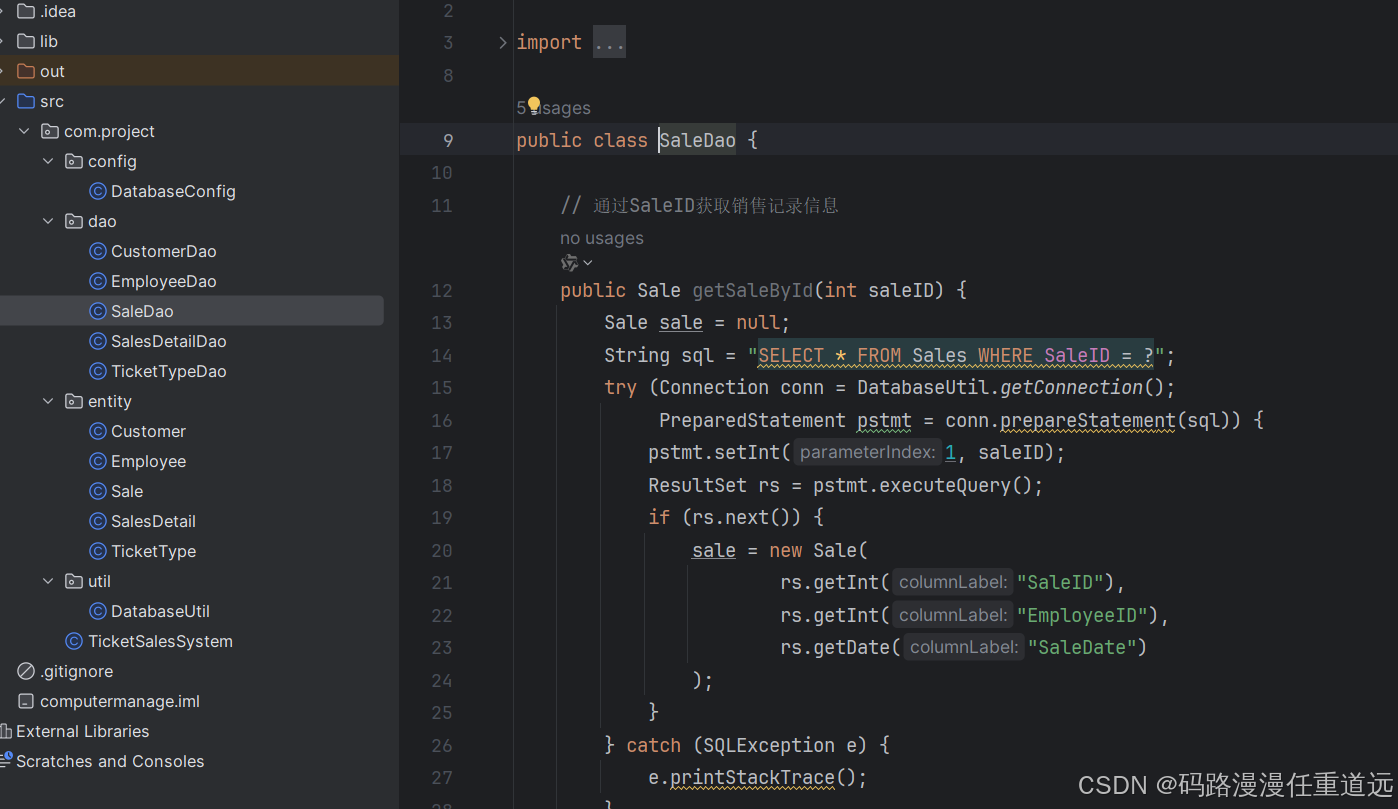Collapse the dao package chevron
Image resolution: width=1398 pixels, height=809 pixels.
(x=48, y=221)
